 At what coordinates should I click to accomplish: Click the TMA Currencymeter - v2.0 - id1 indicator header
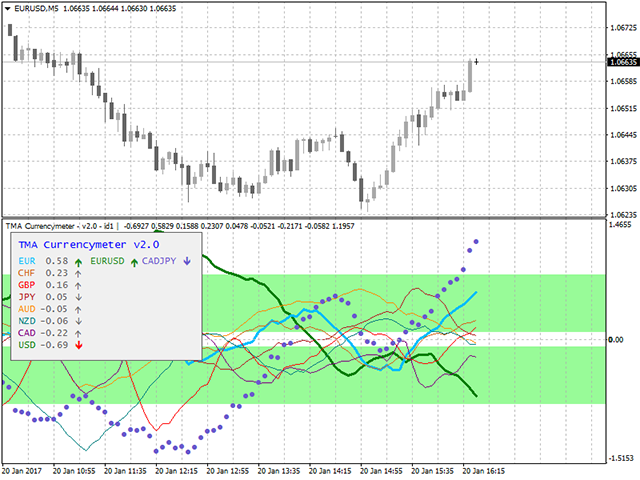pos(60,226)
